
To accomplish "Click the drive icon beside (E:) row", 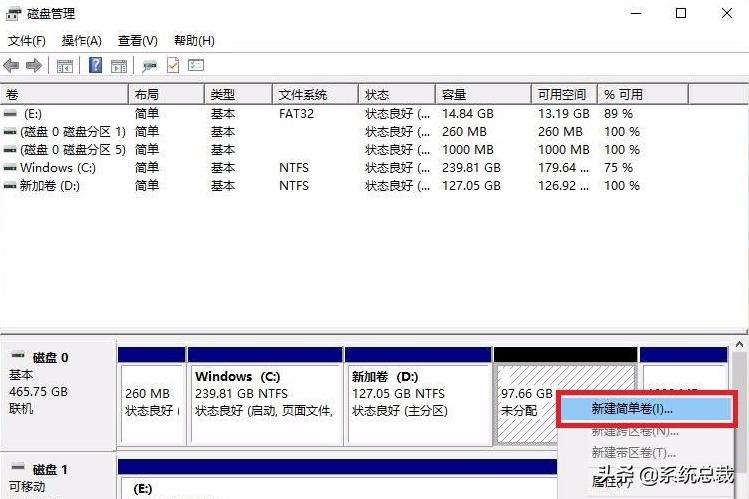I will click(10, 114).
